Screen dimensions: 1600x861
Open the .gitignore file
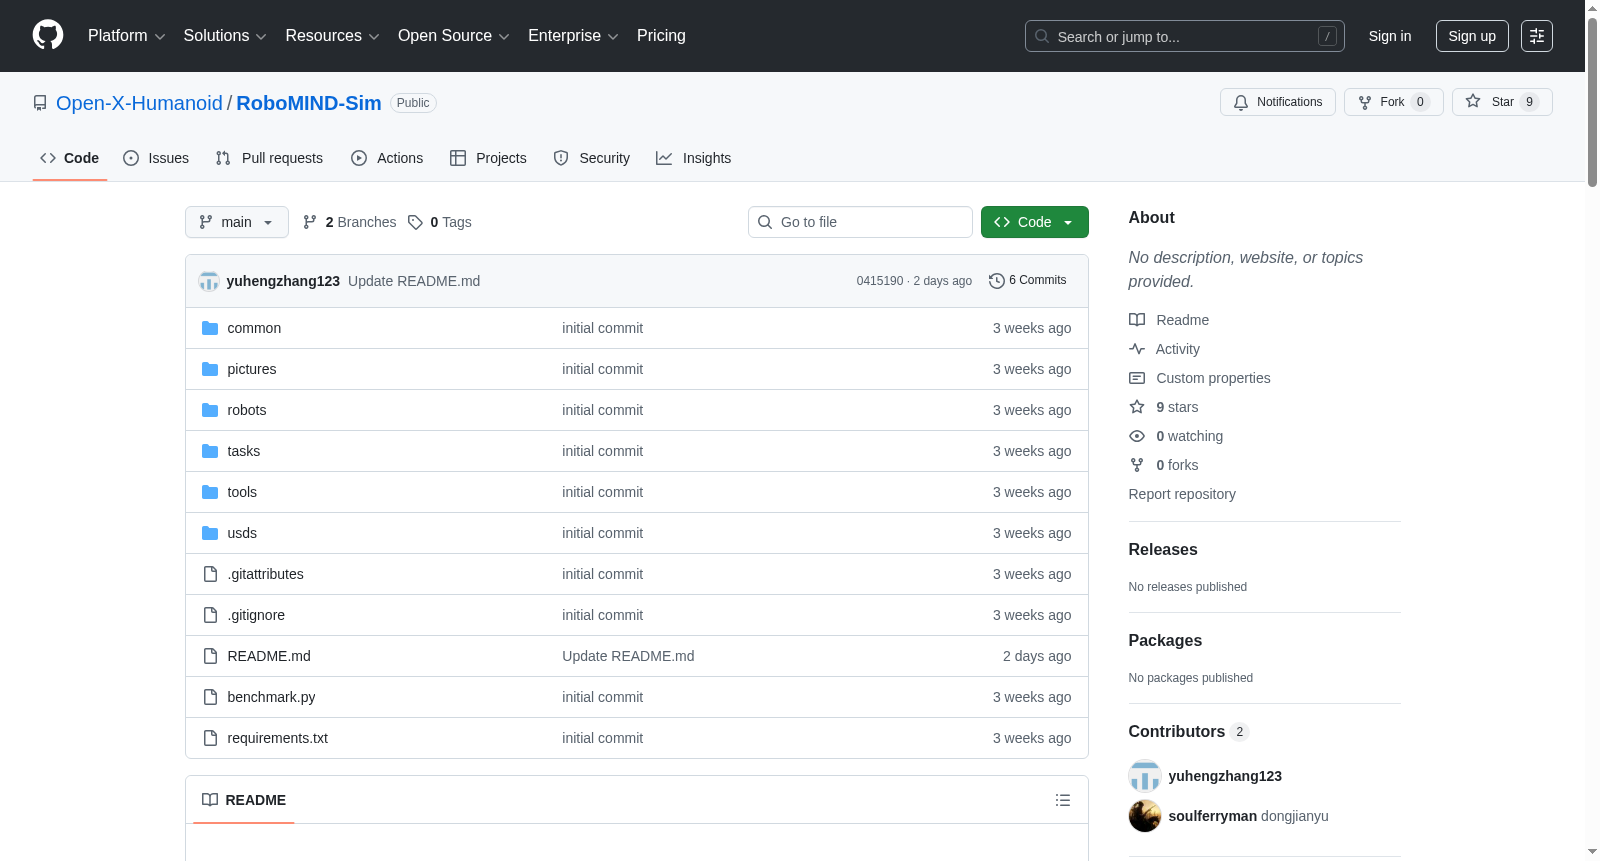(256, 615)
